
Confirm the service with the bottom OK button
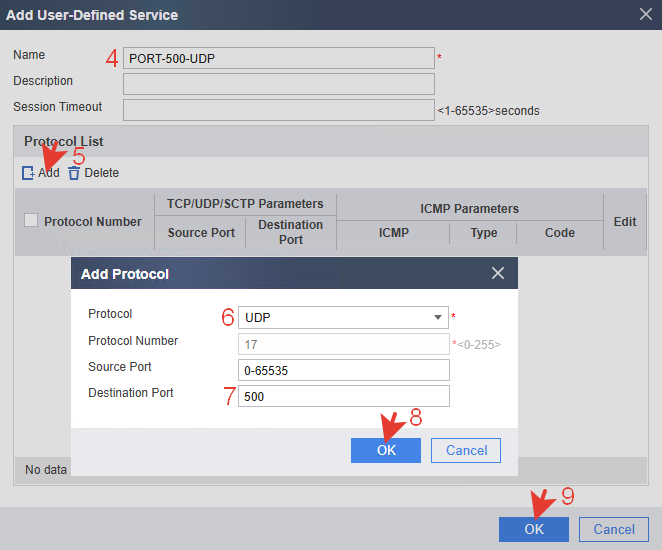[534, 529]
